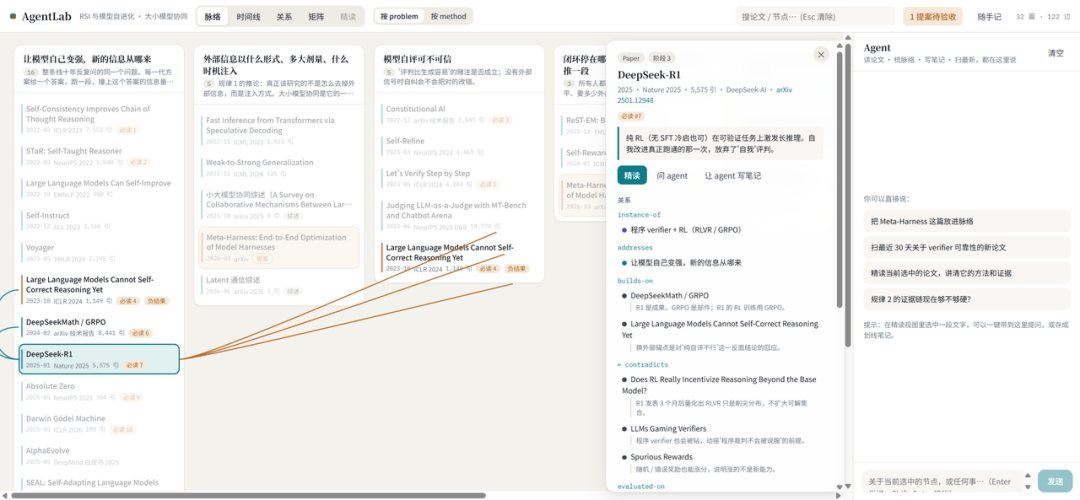Choose 让 agent 写笔记 in the panel
This screenshot has width=1080, height=500.
732,176
